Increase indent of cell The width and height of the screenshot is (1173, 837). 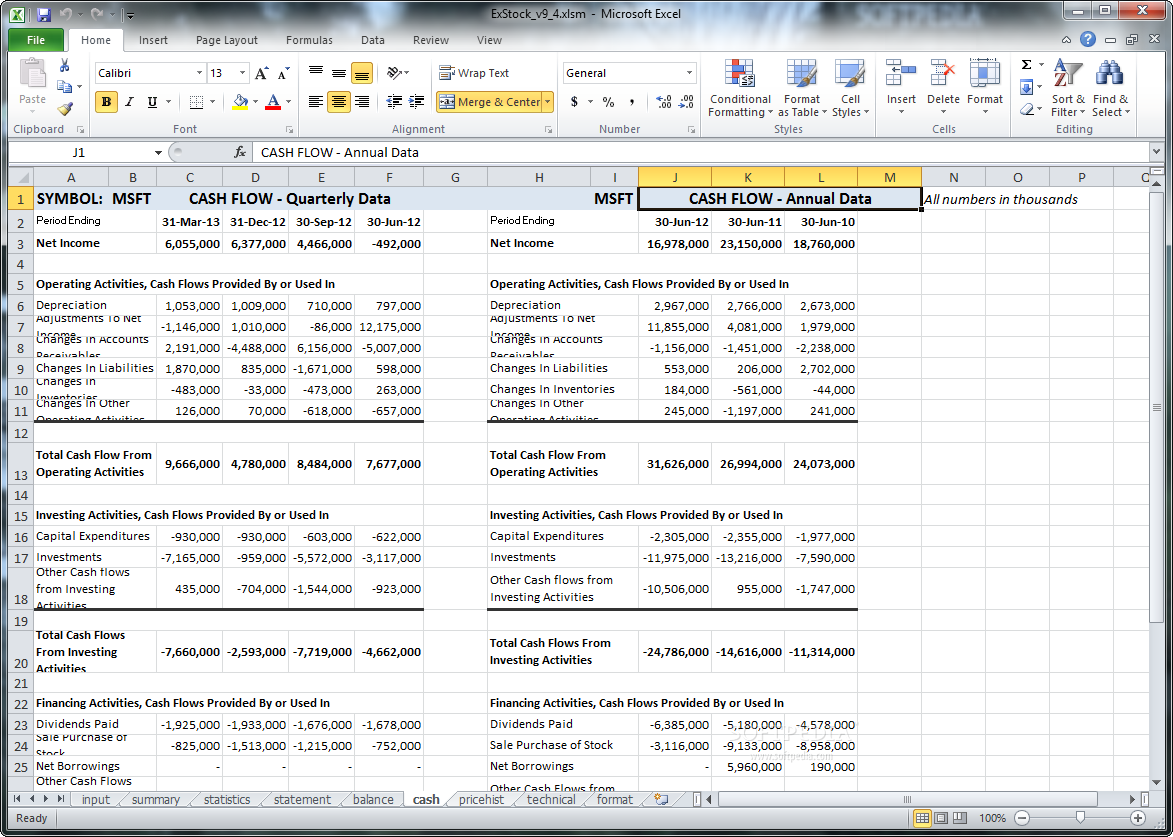click(417, 102)
